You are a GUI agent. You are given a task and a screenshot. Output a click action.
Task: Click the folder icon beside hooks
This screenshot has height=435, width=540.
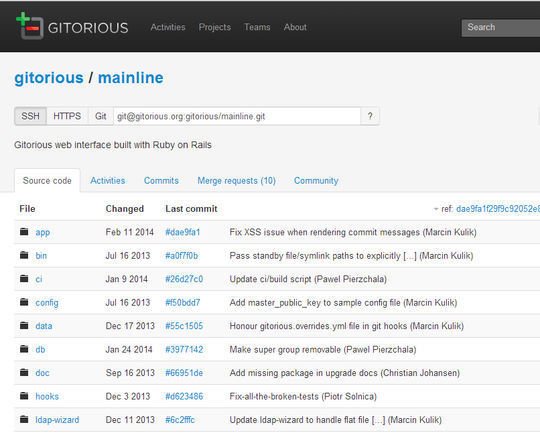pos(24,396)
